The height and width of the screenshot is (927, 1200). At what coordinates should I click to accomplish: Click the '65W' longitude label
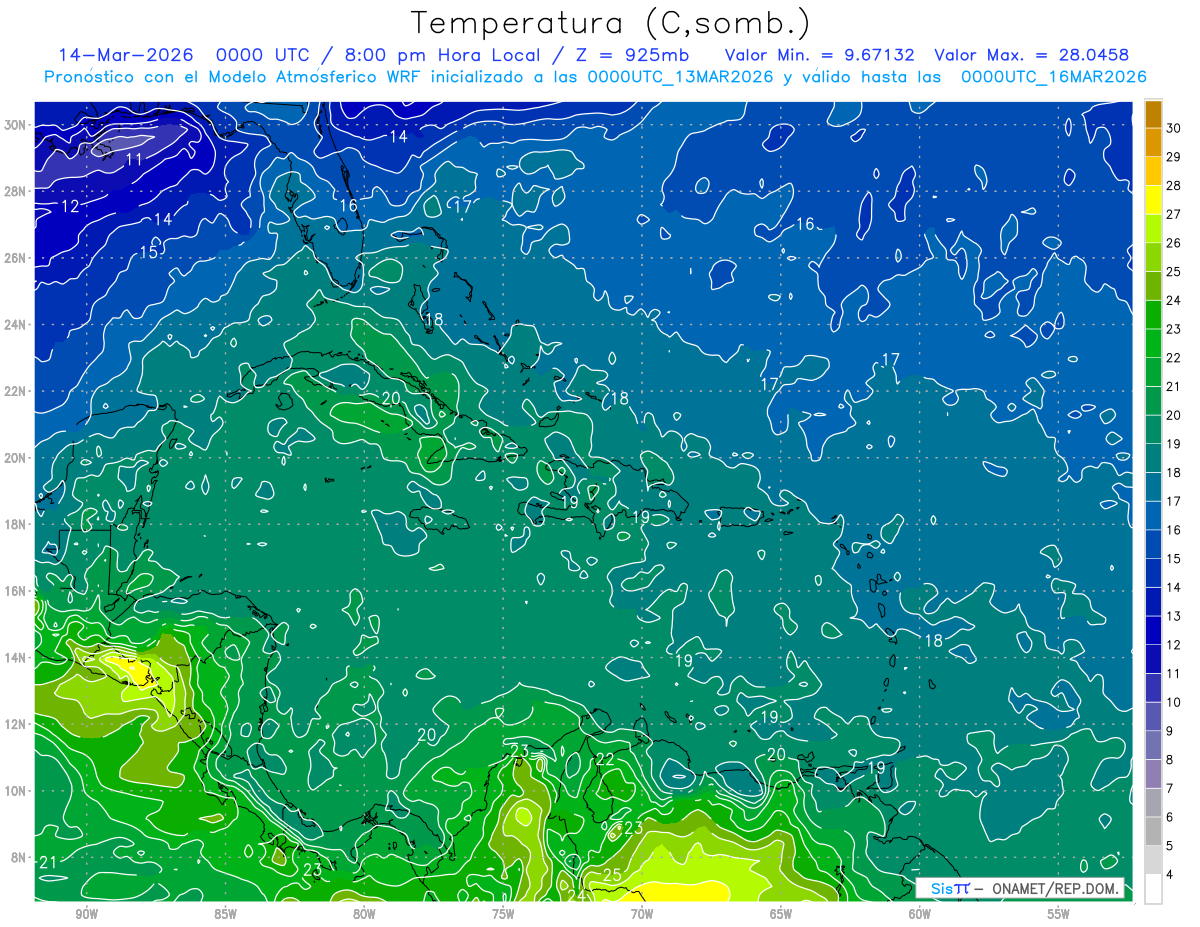(x=781, y=915)
